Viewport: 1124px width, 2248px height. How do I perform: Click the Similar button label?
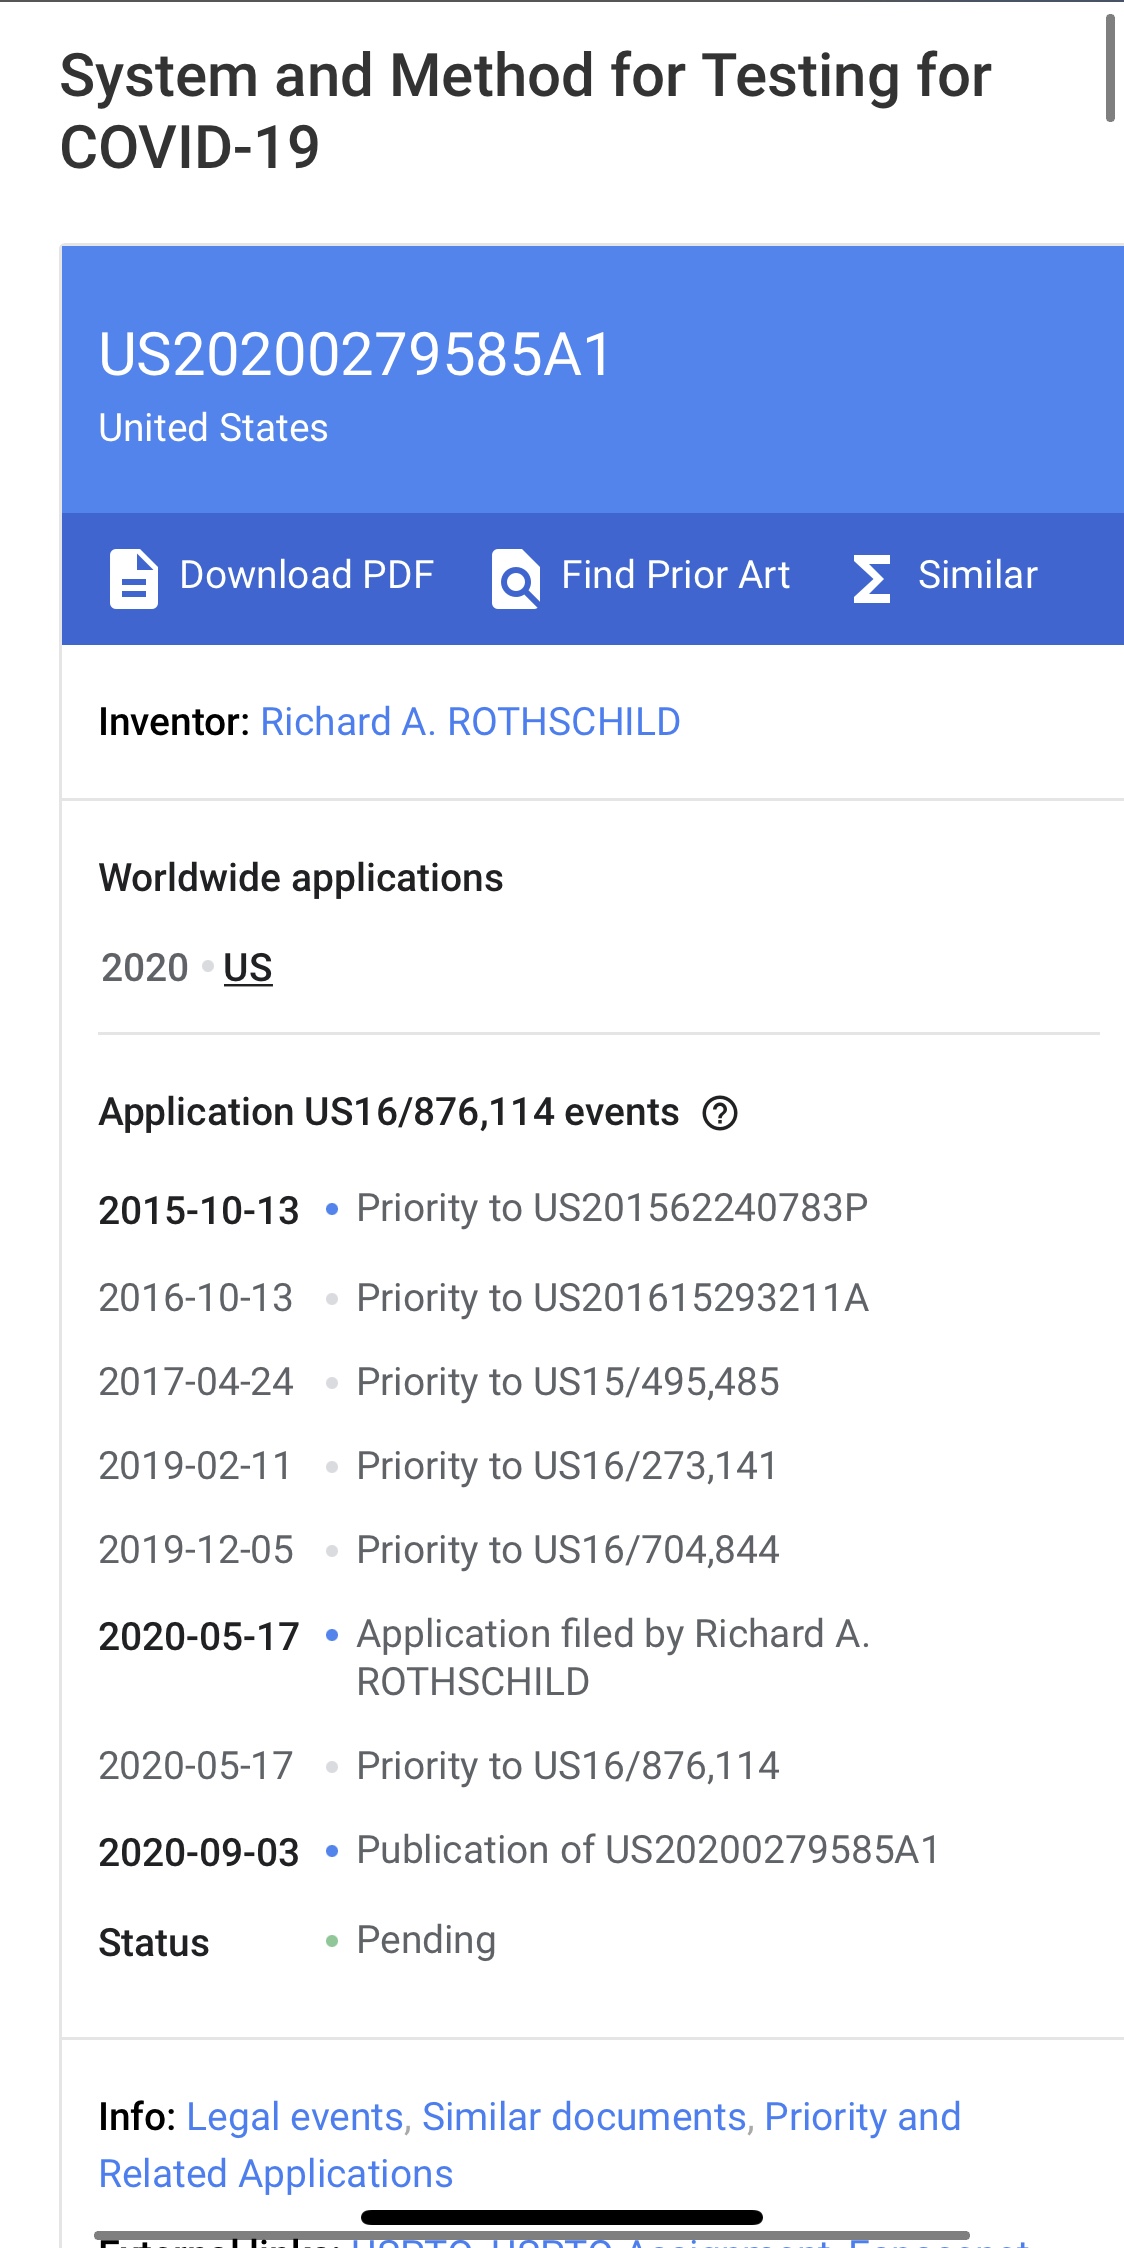coord(978,575)
